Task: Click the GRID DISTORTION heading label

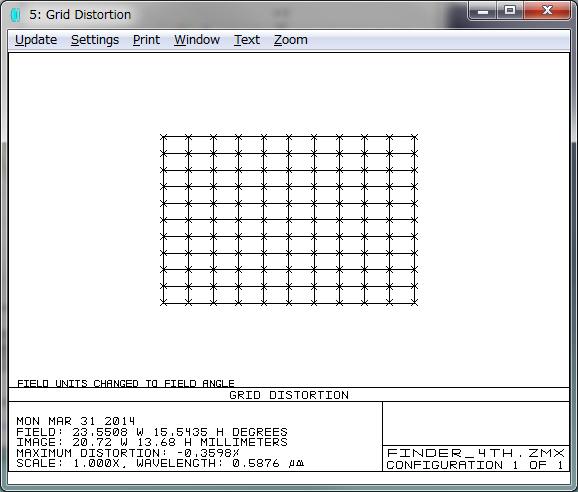Action: 289,395
